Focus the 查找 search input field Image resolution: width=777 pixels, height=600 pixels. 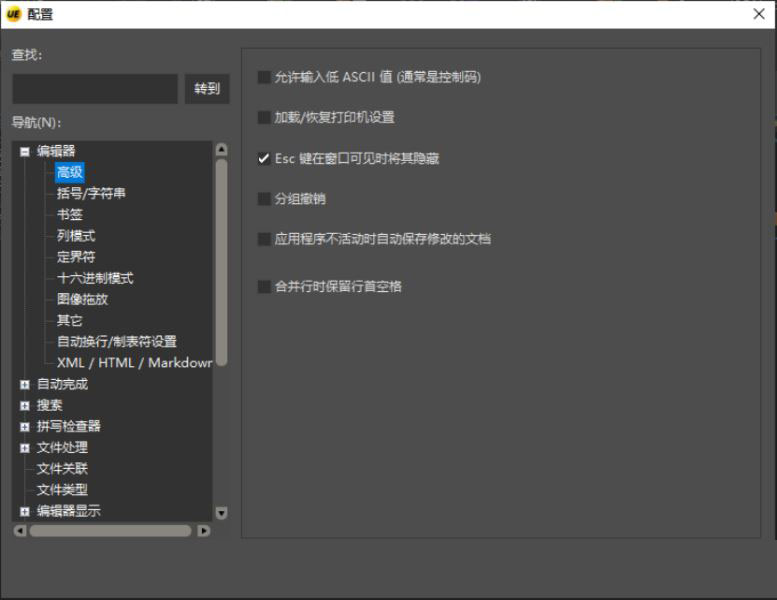point(95,89)
